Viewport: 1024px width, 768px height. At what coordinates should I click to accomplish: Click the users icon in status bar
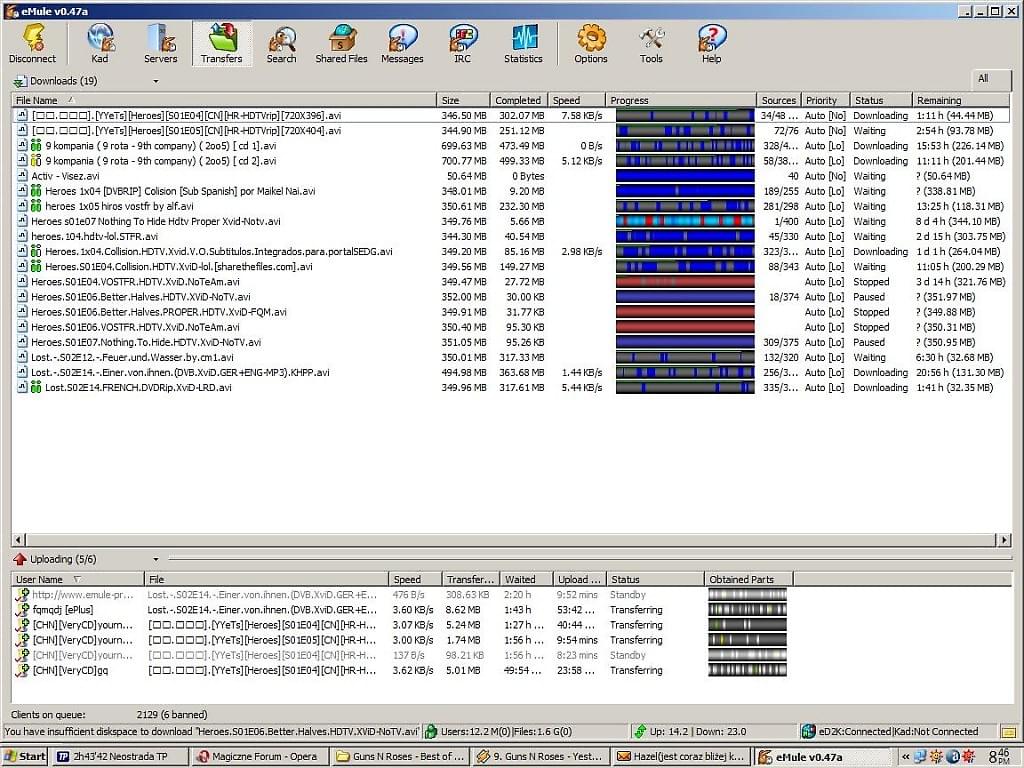click(431, 731)
